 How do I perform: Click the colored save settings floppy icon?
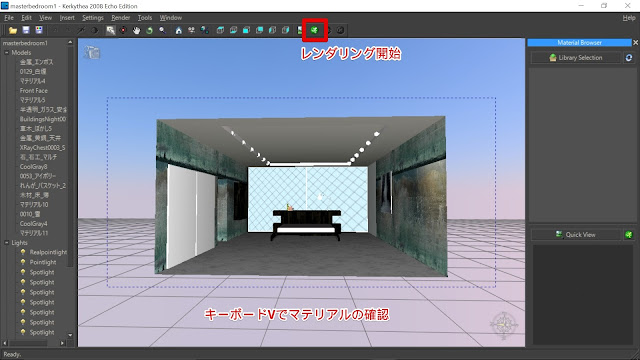tap(39, 30)
